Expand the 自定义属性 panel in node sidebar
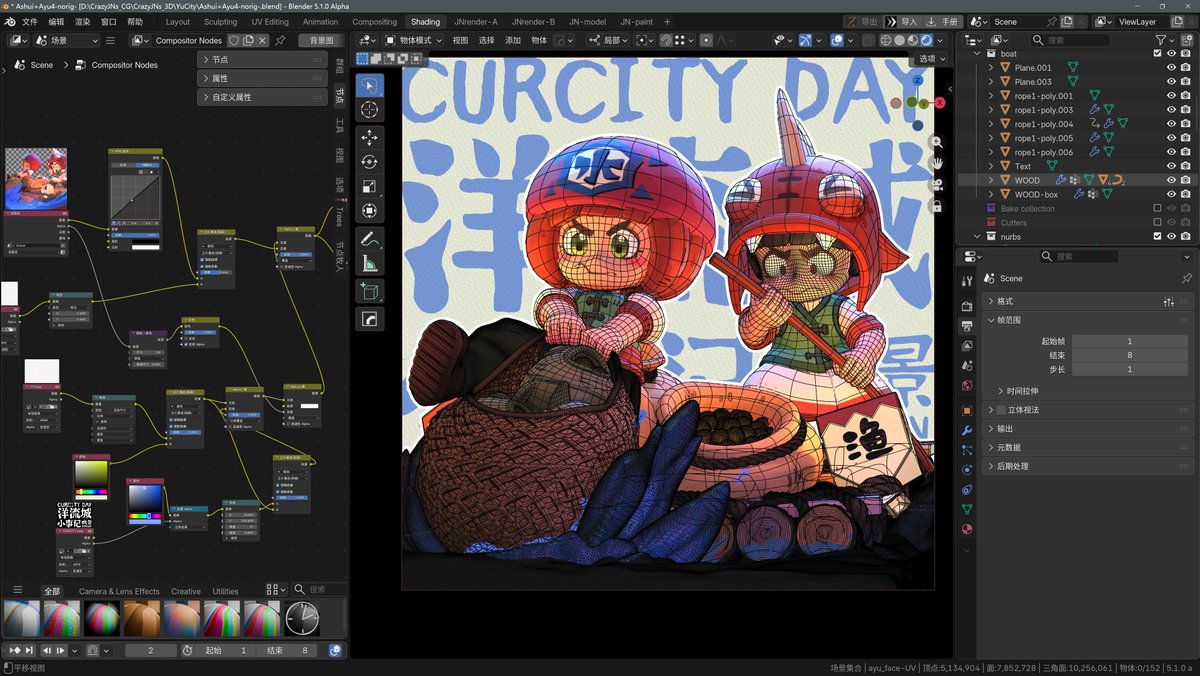This screenshot has width=1200, height=676. [263, 97]
